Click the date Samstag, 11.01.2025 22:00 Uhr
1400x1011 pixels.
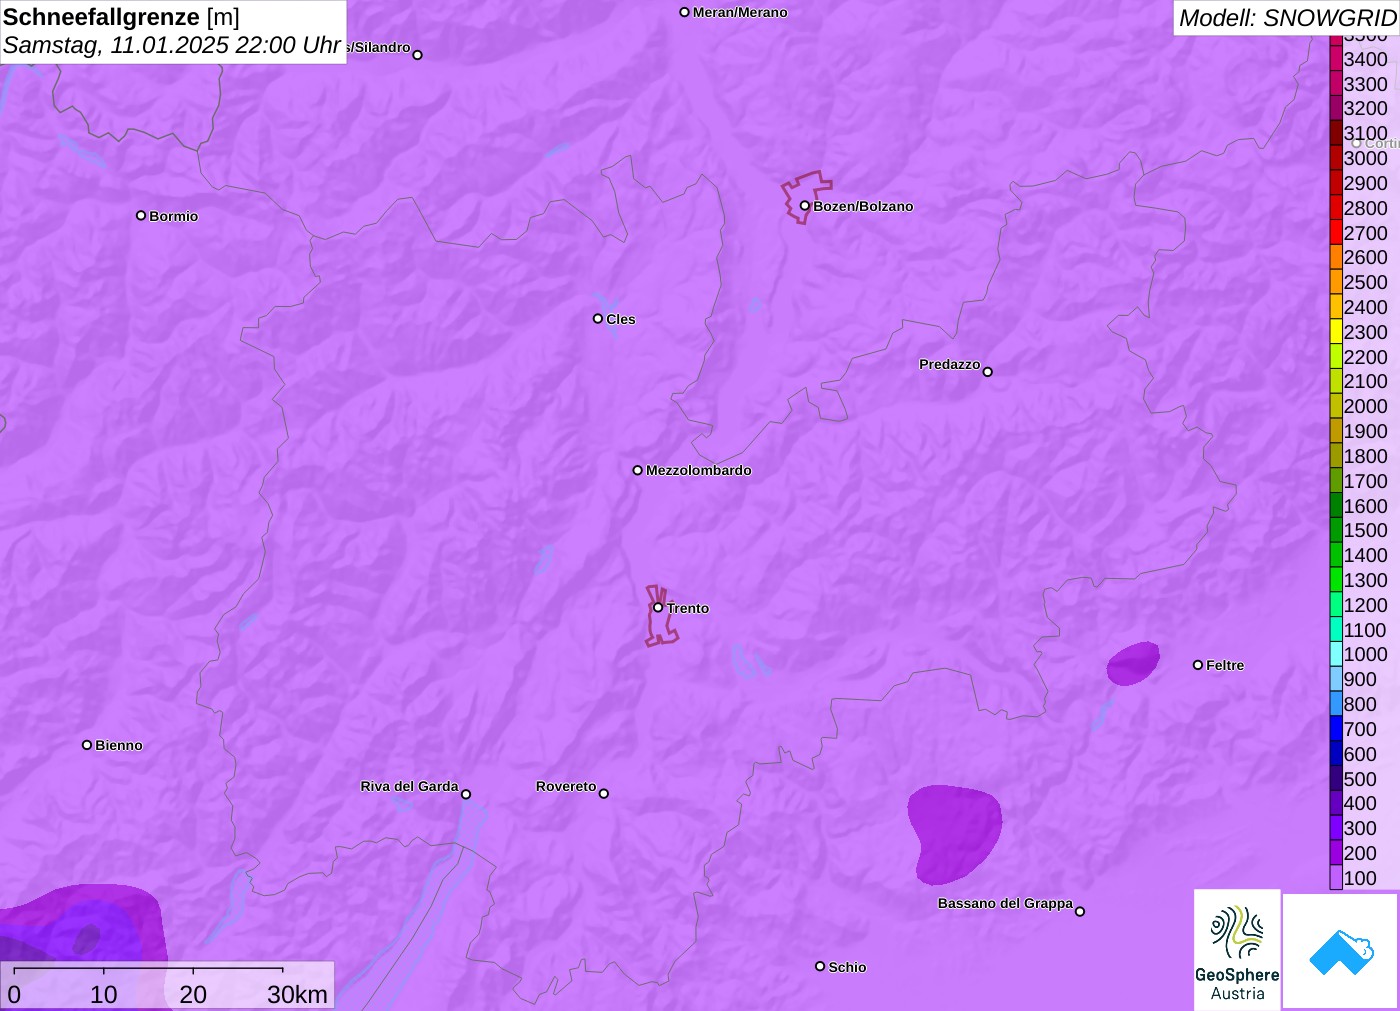coord(172,45)
